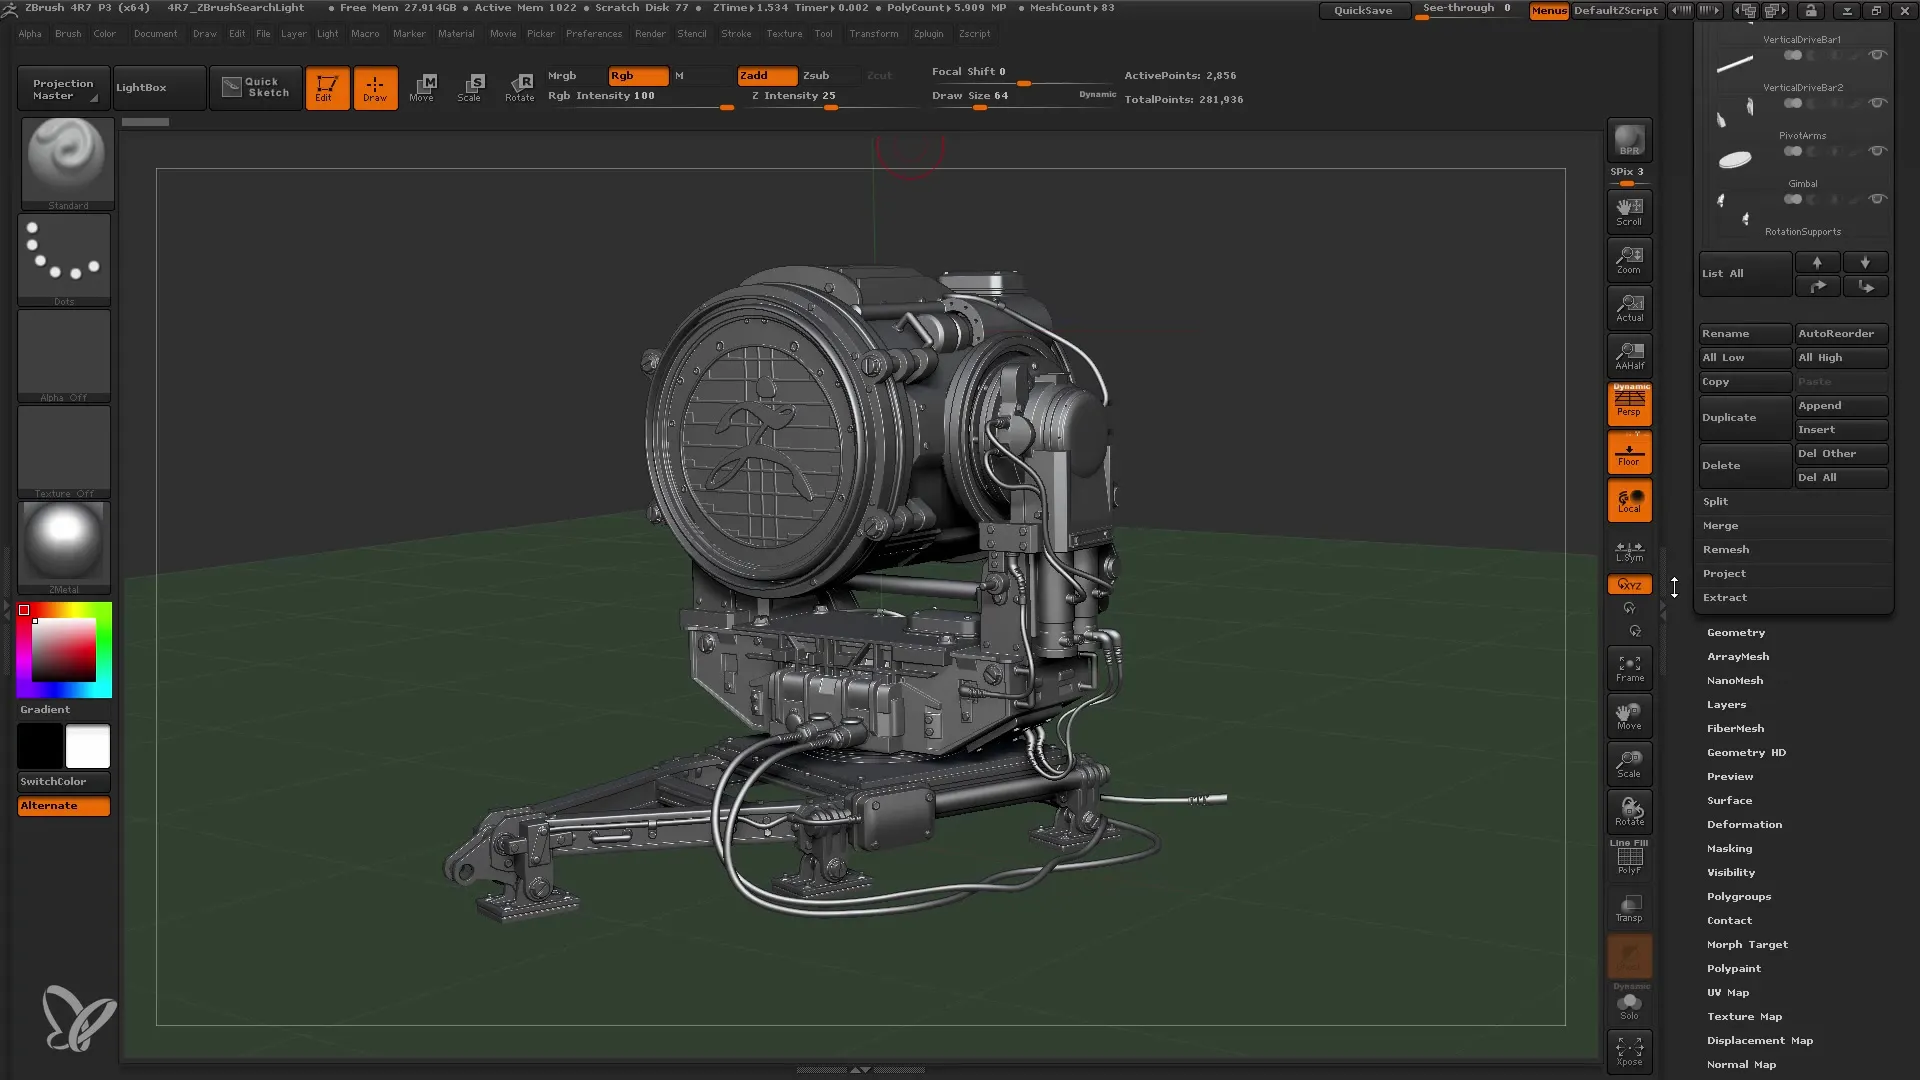Select the Gizmo (Local Sym) icon
This screenshot has height=1080, width=1920.
1631,550
